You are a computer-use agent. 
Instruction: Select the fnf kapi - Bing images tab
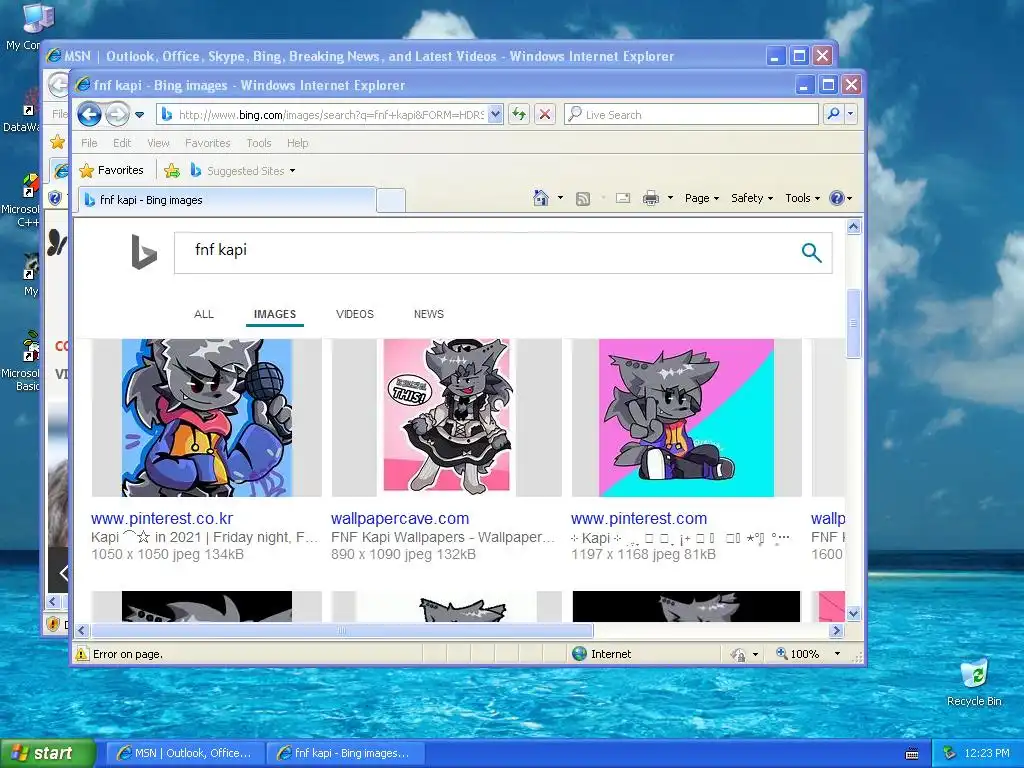tap(227, 200)
